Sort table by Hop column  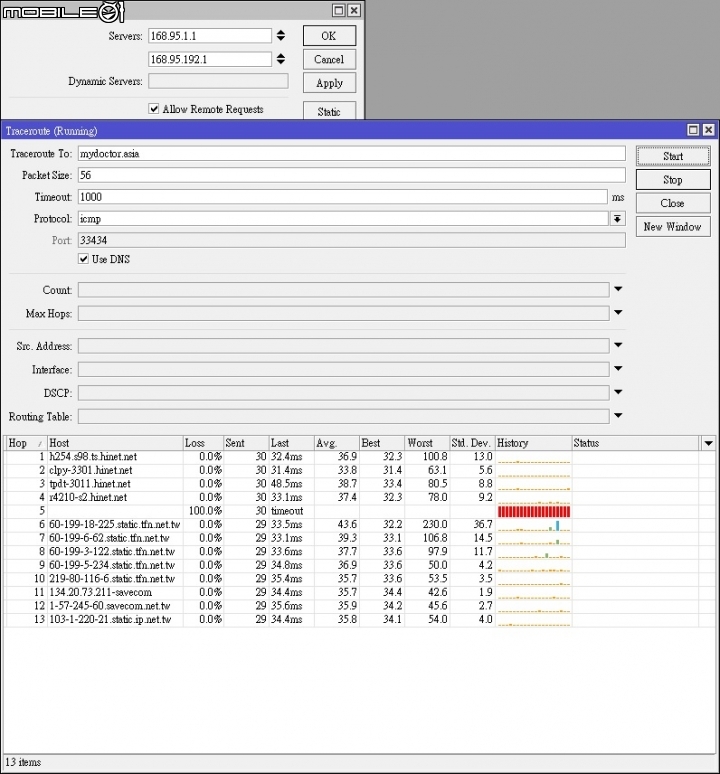pos(26,443)
